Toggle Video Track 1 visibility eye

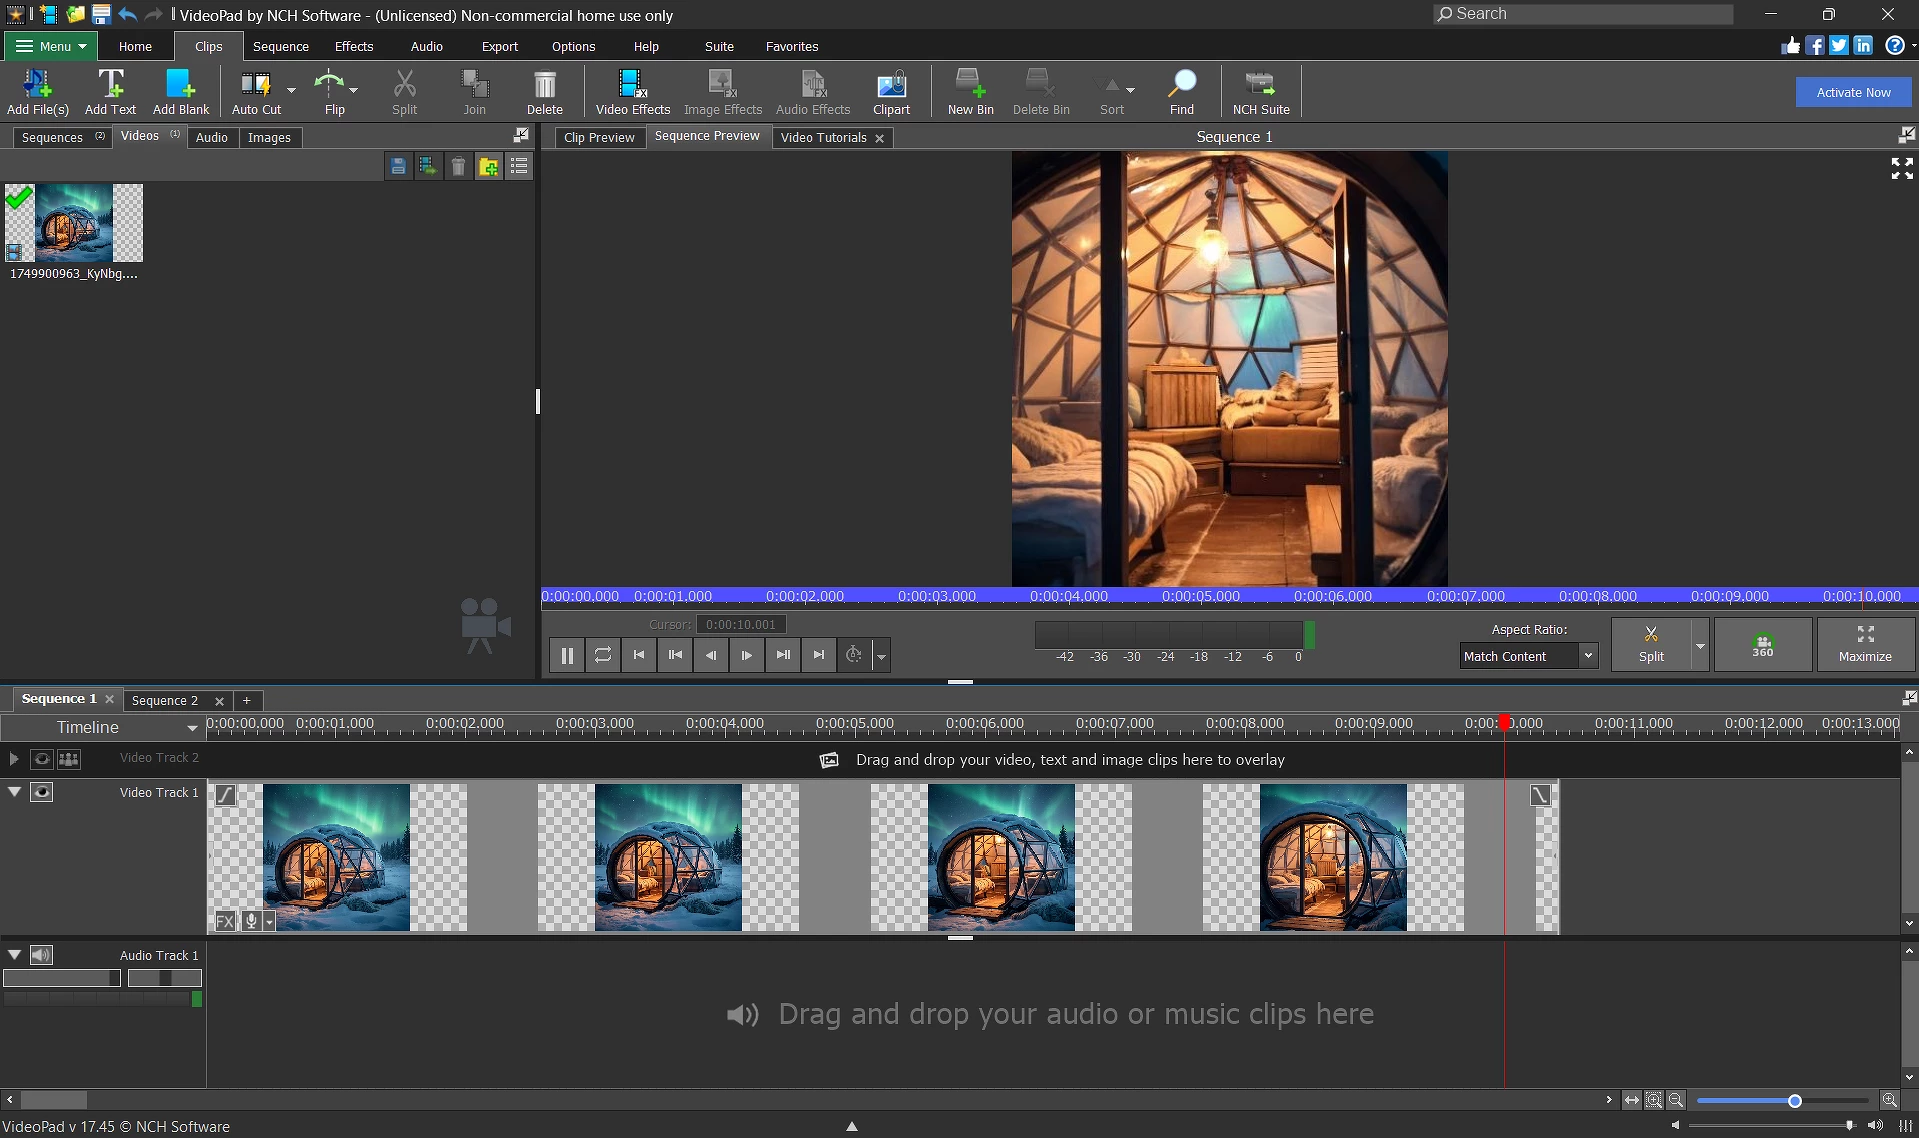click(42, 792)
